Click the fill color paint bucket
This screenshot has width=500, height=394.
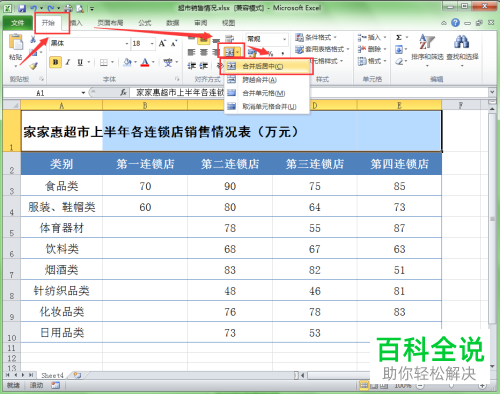(127, 62)
